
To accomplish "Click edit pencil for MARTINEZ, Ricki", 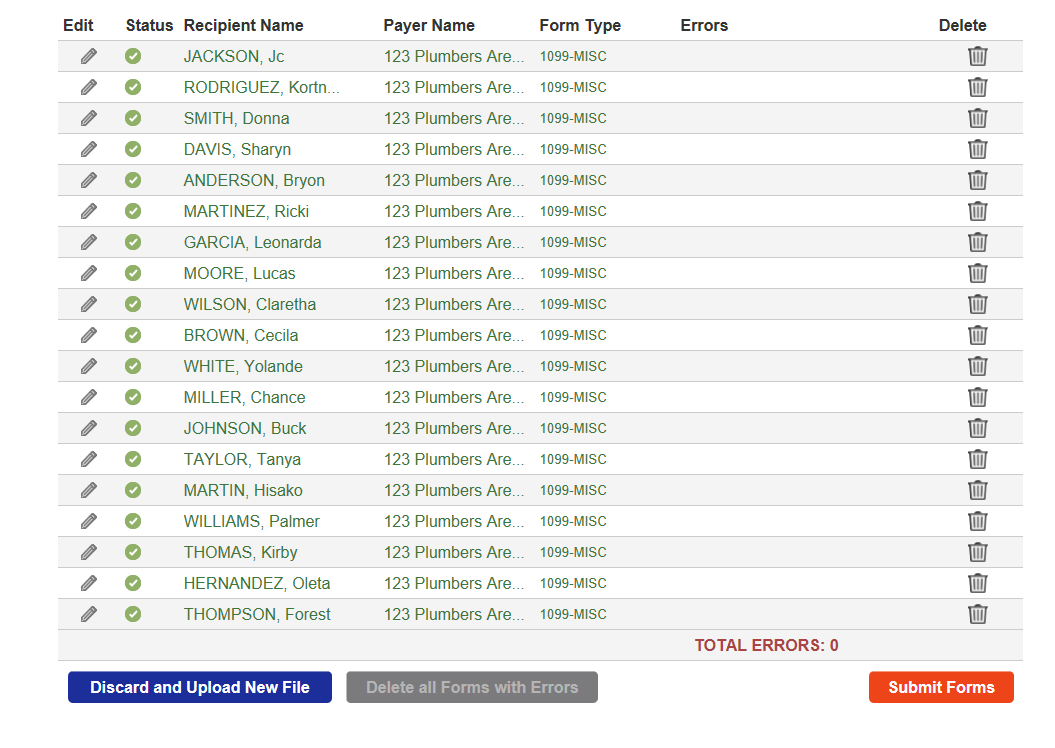I will [x=89, y=211].
